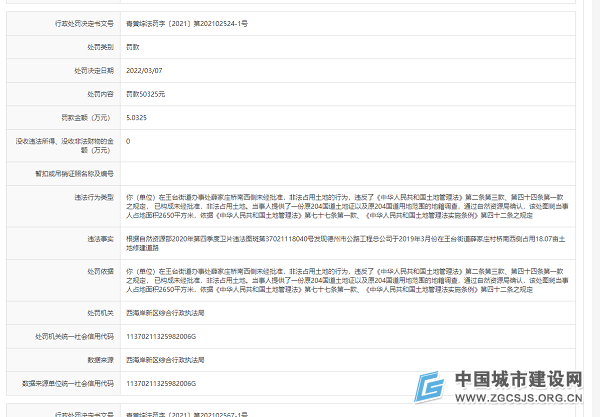
Task: Click the confiscated amount value 0
Action: [x=128, y=141]
